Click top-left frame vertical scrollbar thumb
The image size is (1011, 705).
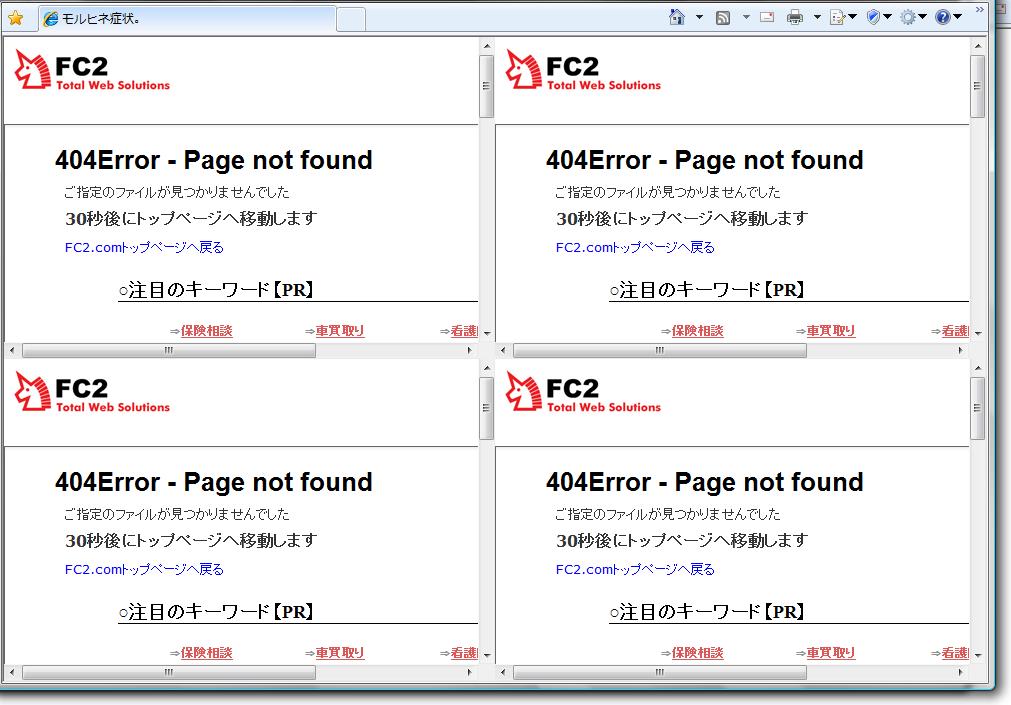pos(486,86)
